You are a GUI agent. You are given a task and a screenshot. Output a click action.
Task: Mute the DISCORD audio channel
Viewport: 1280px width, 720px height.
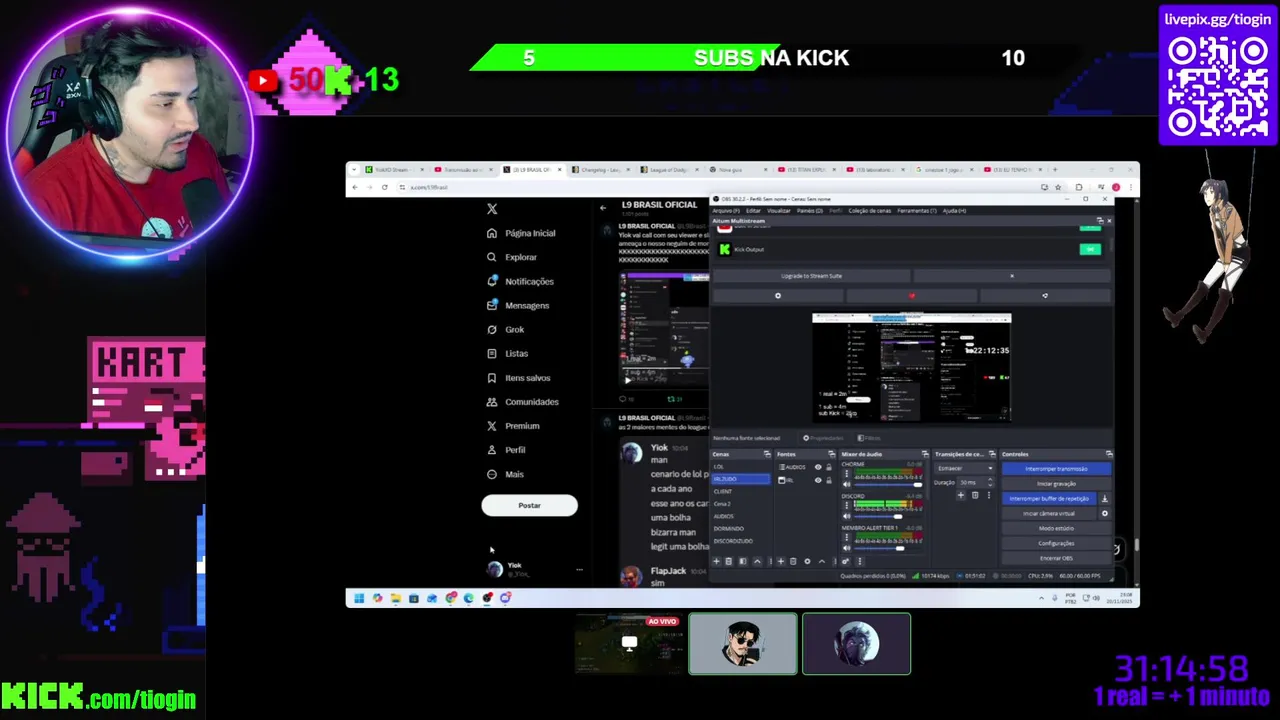pyautogui.click(x=847, y=516)
